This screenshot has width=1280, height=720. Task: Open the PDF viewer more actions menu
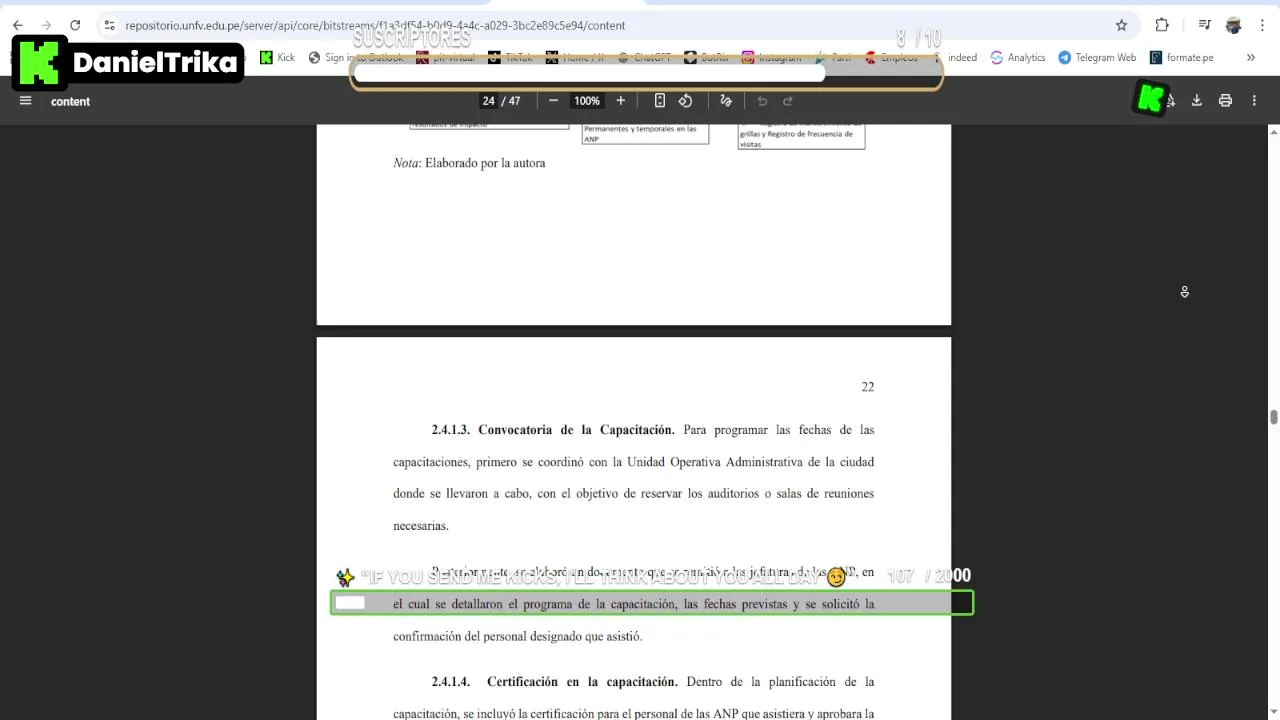coord(1254,101)
